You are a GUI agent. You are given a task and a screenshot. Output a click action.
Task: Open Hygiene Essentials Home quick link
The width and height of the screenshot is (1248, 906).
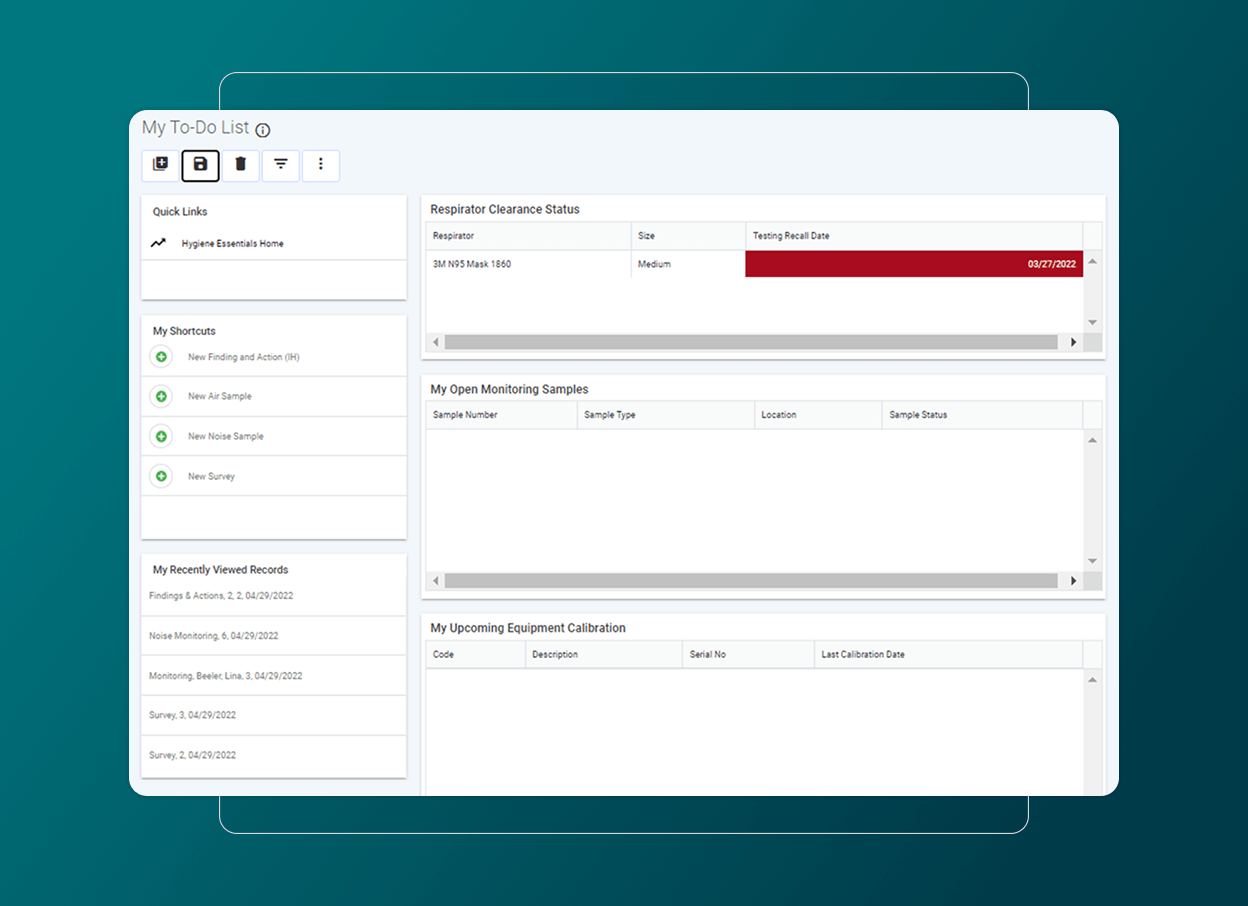click(232, 244)
